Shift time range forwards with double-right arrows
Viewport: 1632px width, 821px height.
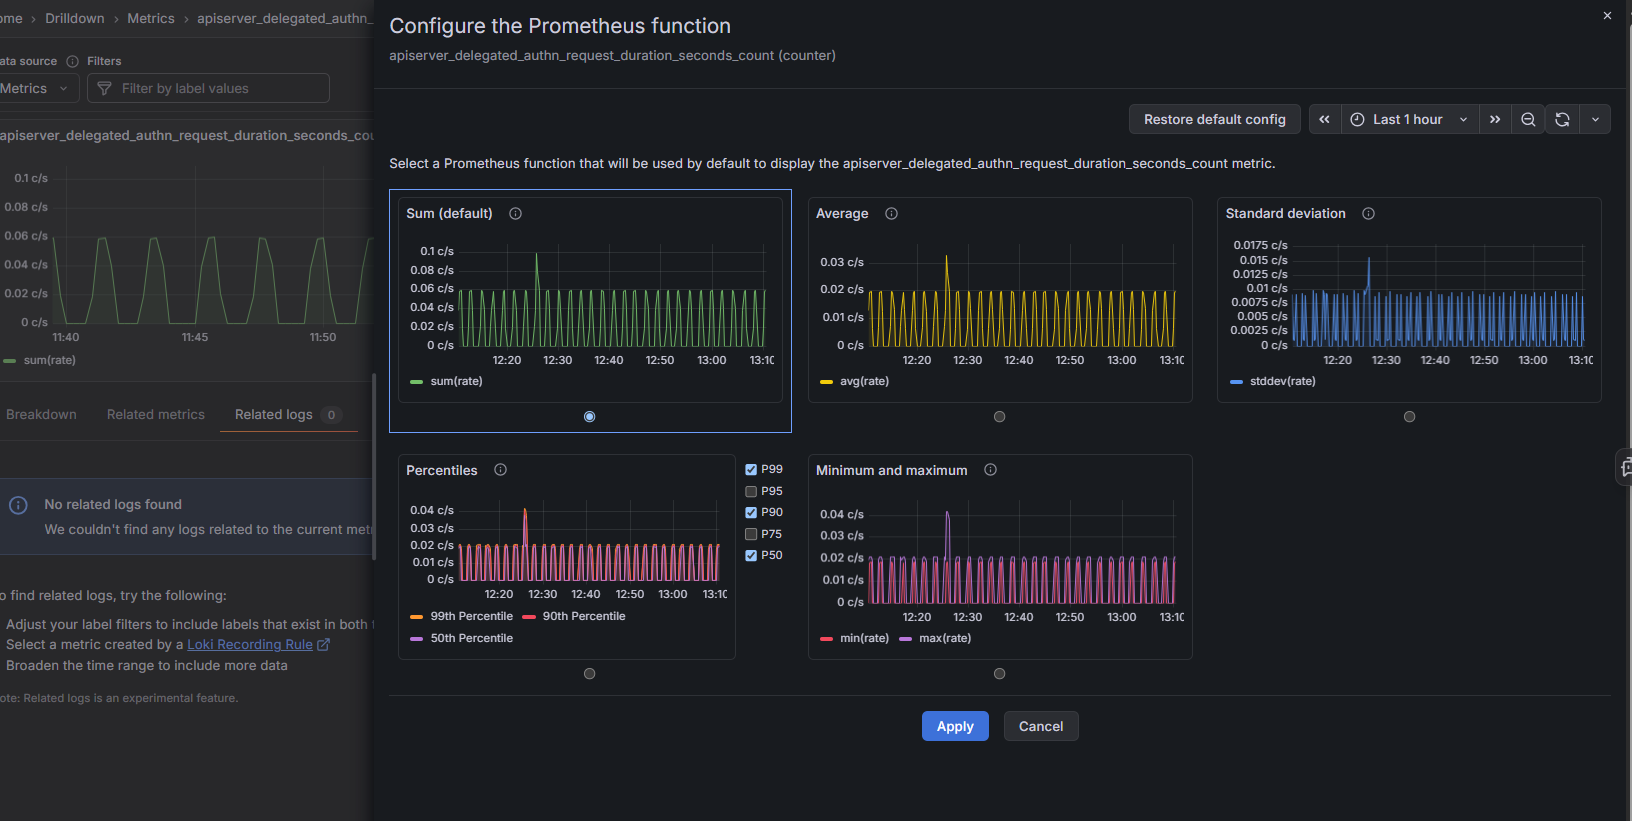coord(1495,119)
